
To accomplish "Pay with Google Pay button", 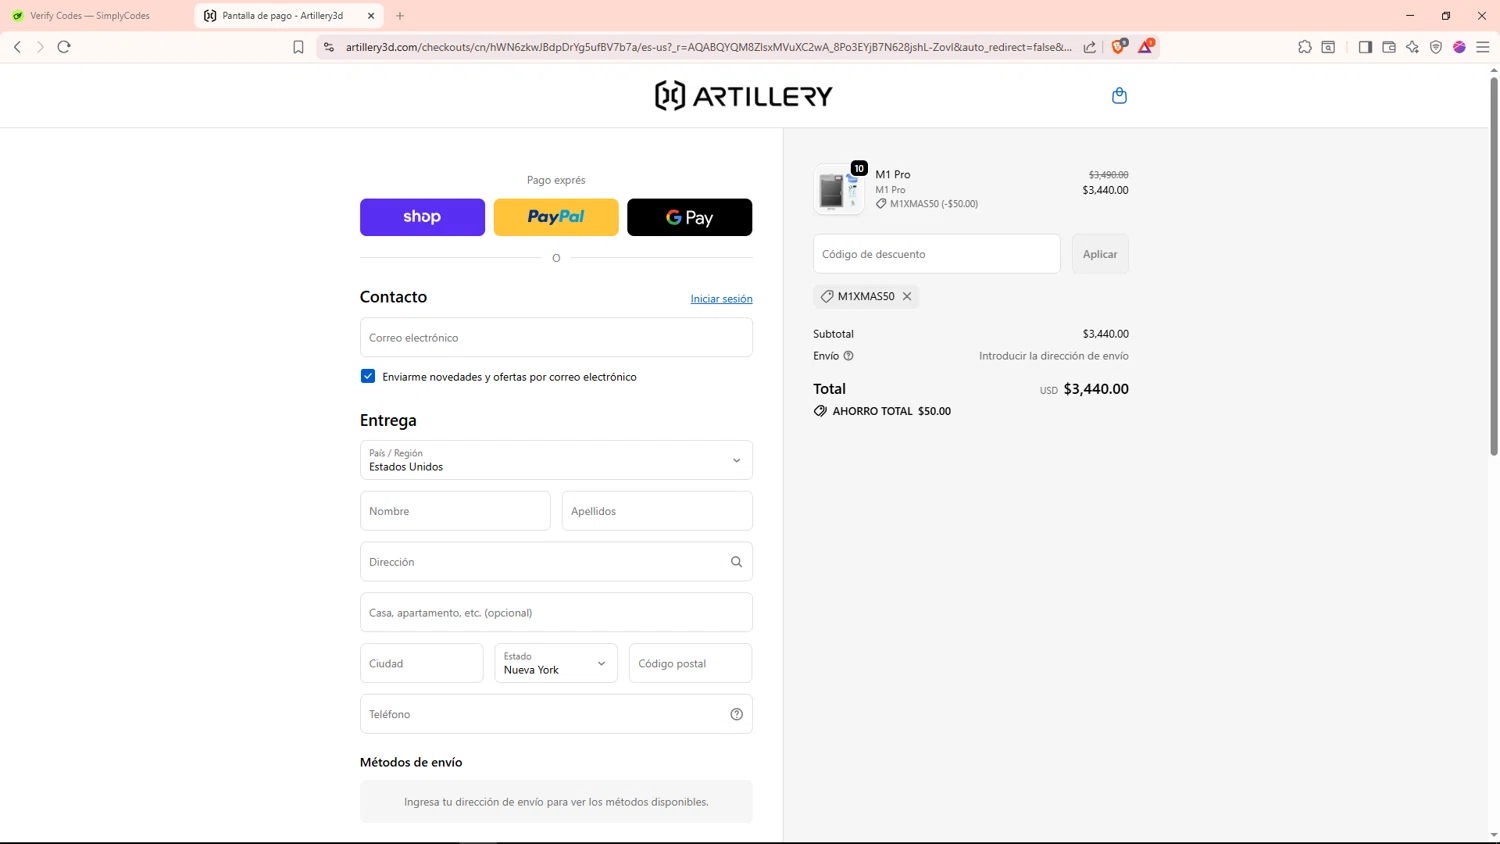I will click(x=690, y=217).
